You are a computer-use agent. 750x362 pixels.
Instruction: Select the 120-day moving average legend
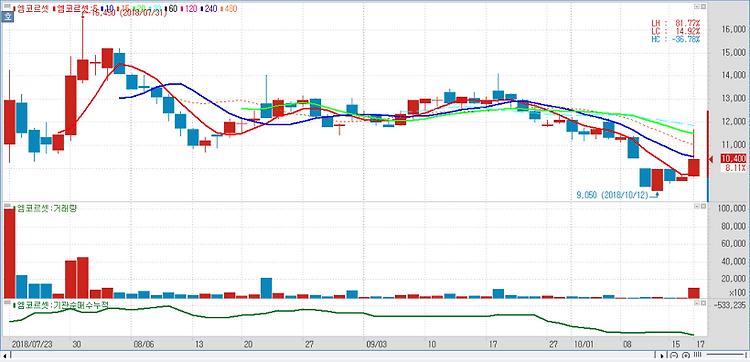coord(190,9)
